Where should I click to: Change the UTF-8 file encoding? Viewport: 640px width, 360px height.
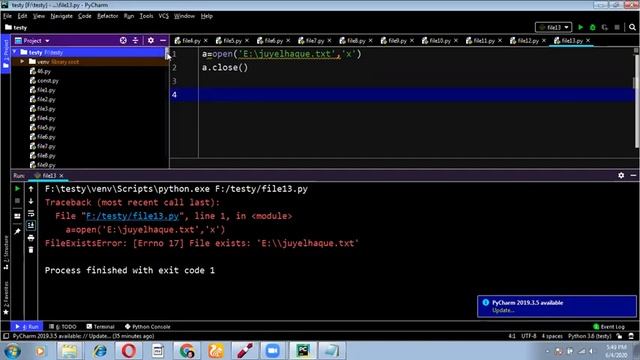529,336
